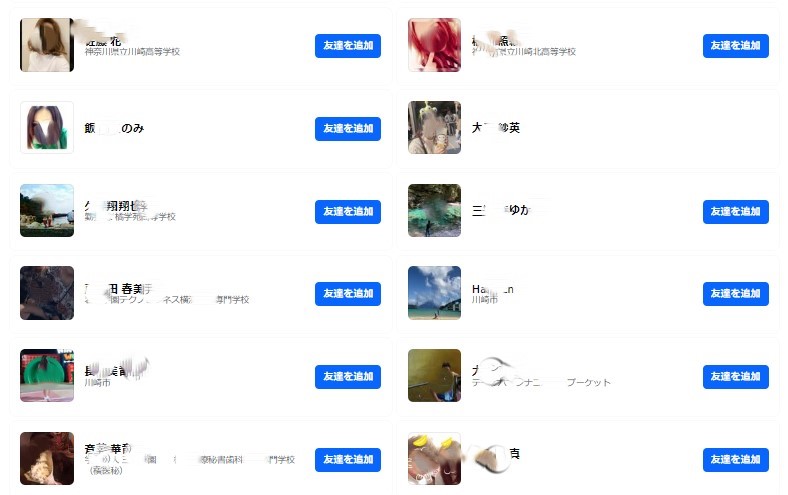The width and height of the screenshot is (788, 495).
Task: Open the blue sky beach thumbnail
Action: (434, 293)
